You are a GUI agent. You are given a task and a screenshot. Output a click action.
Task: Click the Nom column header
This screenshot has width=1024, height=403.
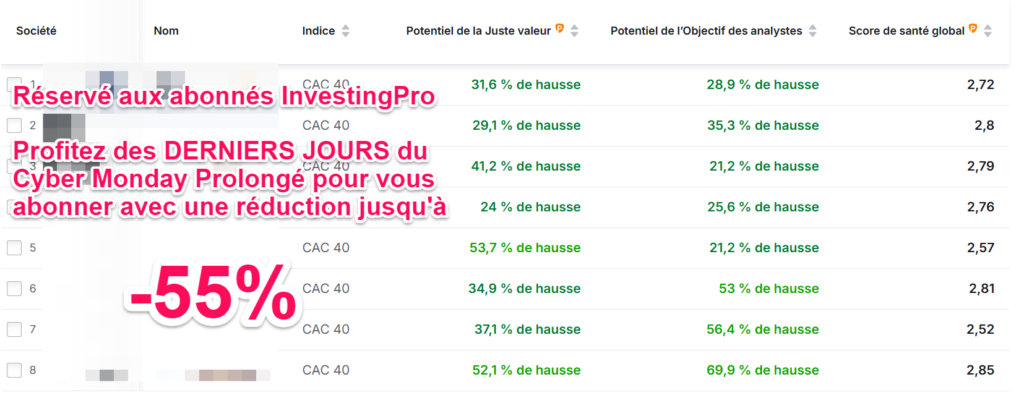(165, 31)
